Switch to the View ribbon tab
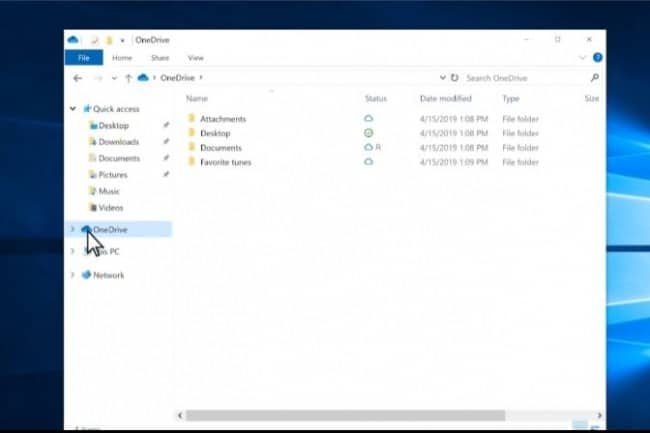Screen dimensions: 650x433 coord(195,58)
